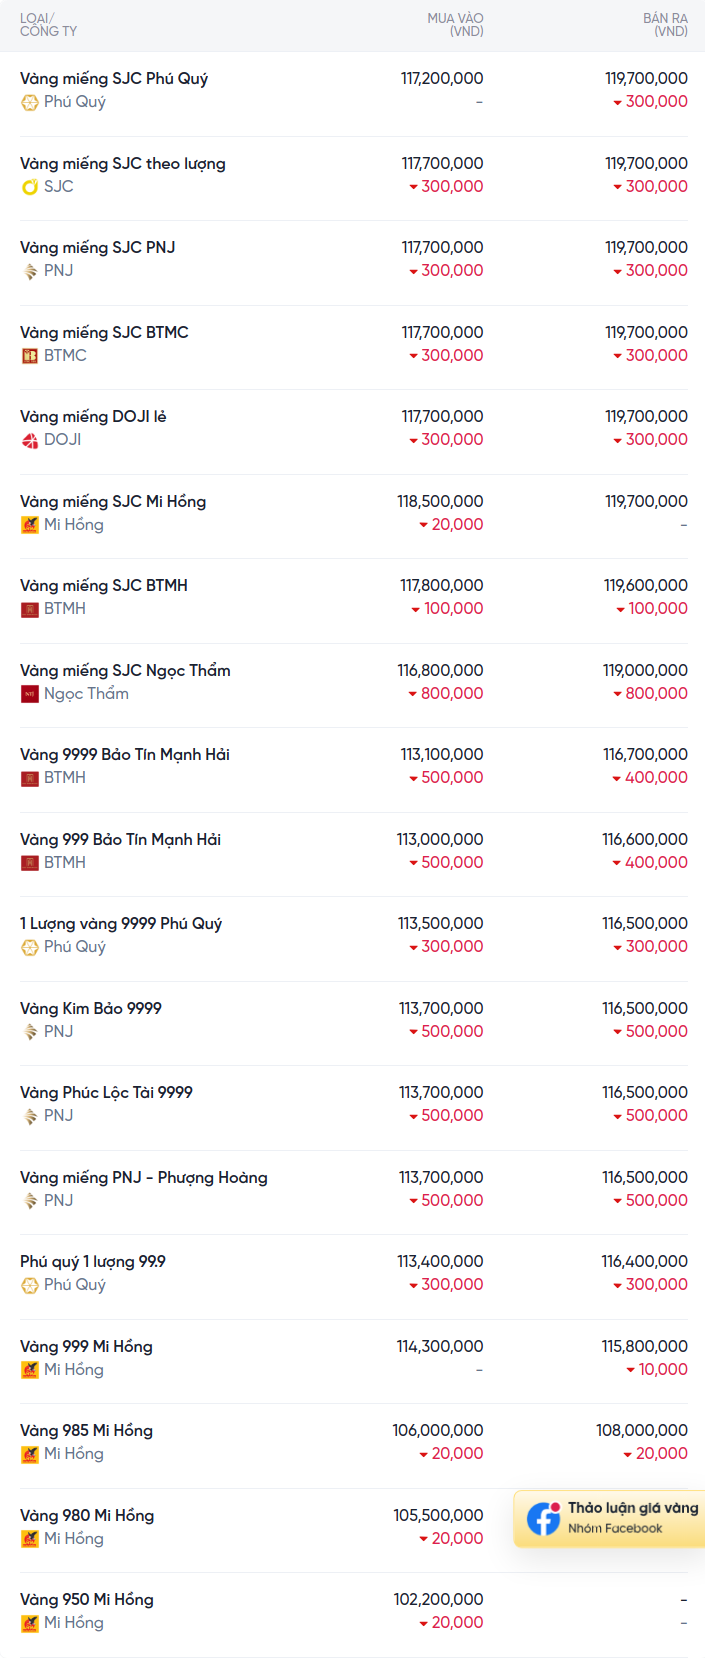The width and height of the screenshot is (705, 1658).
Task: Open Thảo luận giá vàng Facebook group
Action: (x=610, y=1518)
